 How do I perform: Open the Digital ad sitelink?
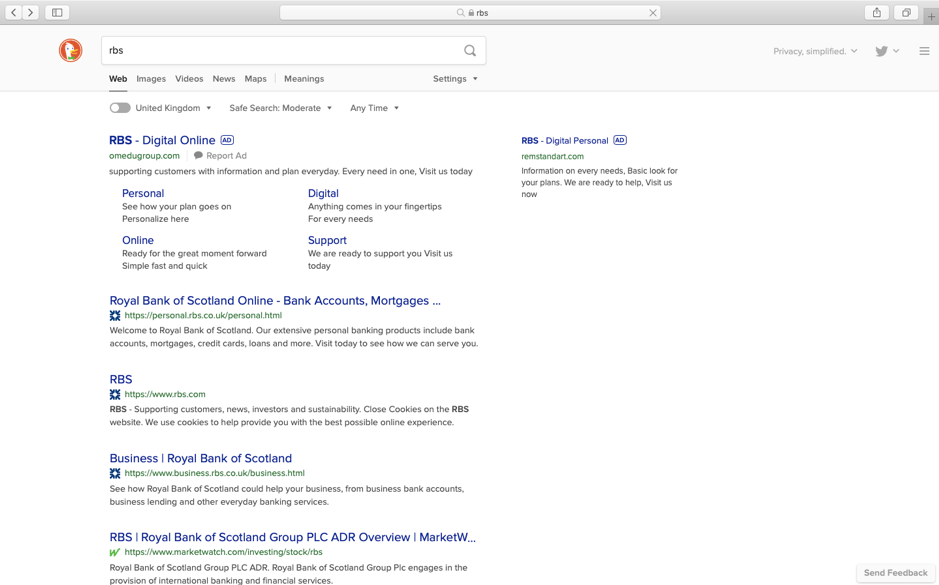click(323, 193)
